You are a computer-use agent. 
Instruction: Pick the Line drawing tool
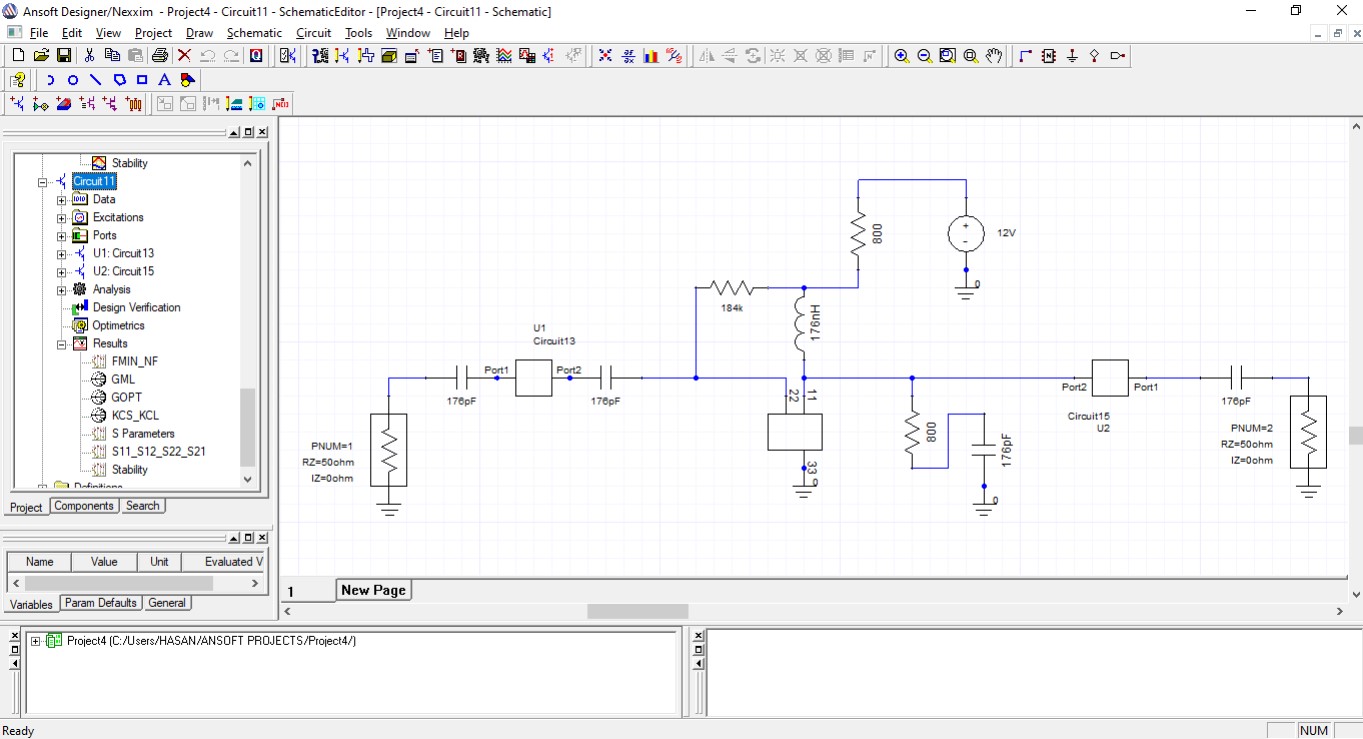(x=96, y=80)
